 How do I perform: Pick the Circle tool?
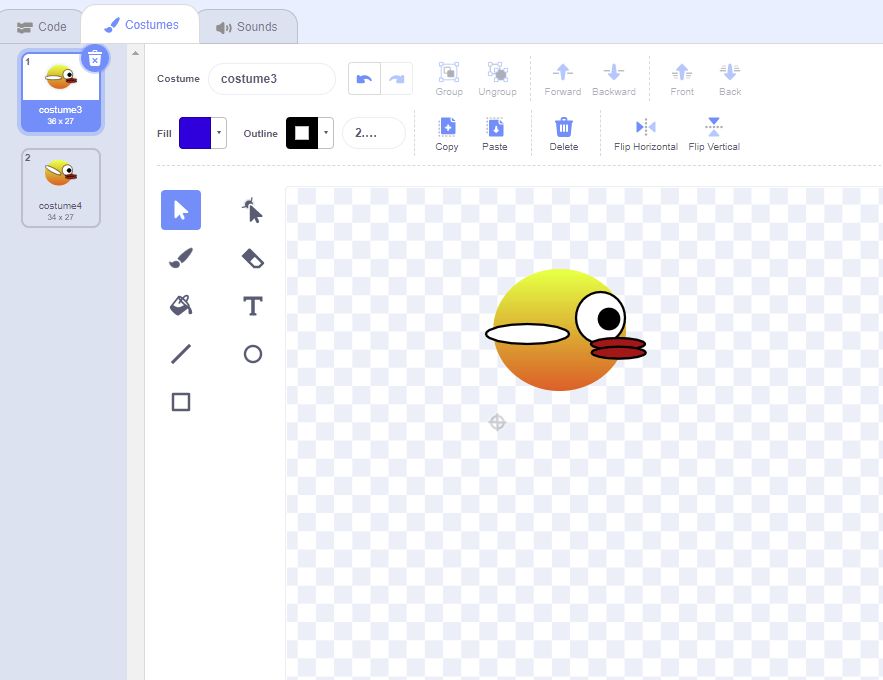[252, 354]
